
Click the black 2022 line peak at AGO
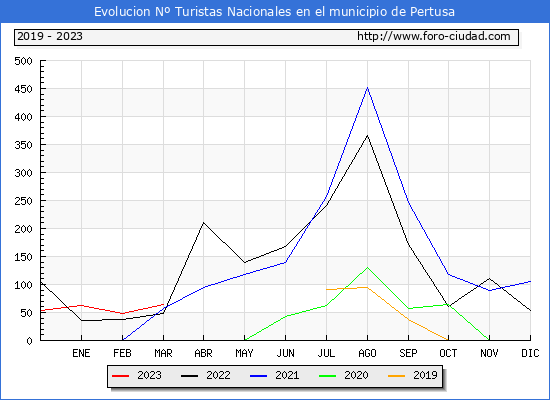coord(367,135)
